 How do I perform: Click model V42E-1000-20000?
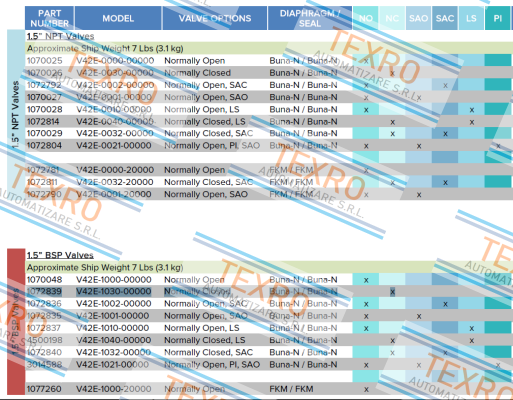[114, 389]
